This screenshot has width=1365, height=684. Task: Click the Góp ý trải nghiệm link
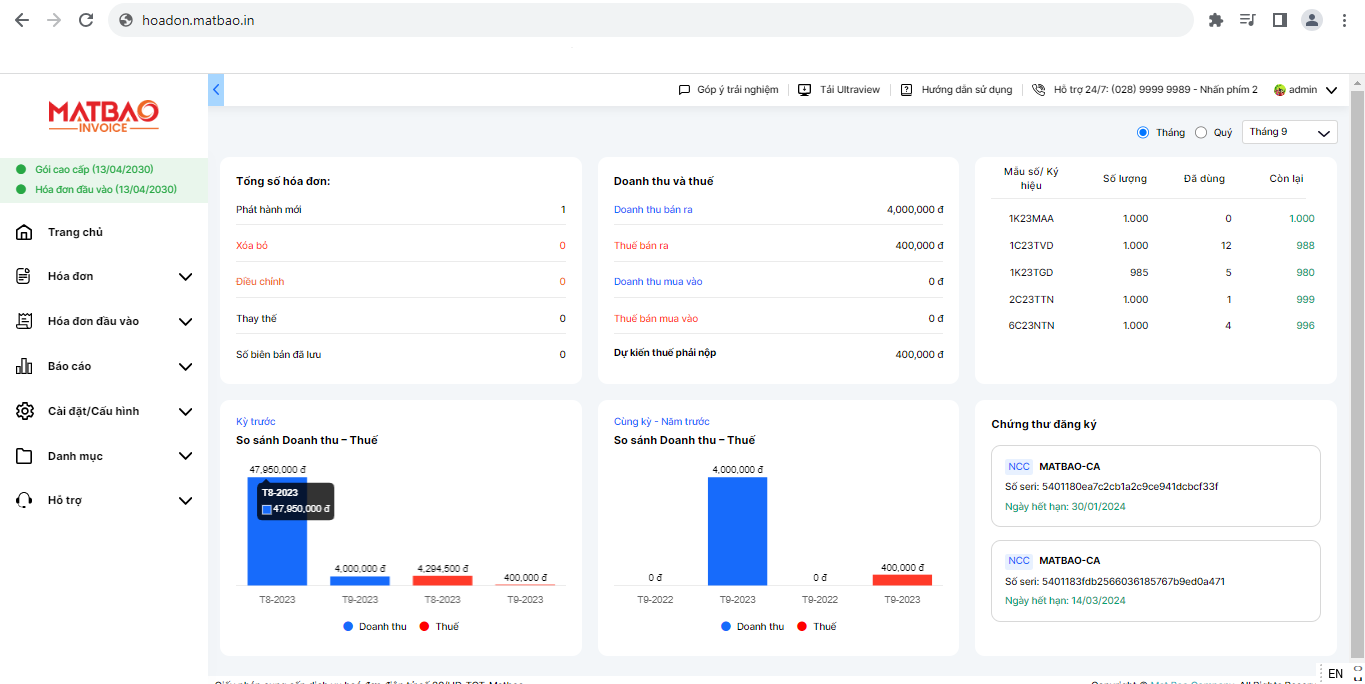(738, 90)
